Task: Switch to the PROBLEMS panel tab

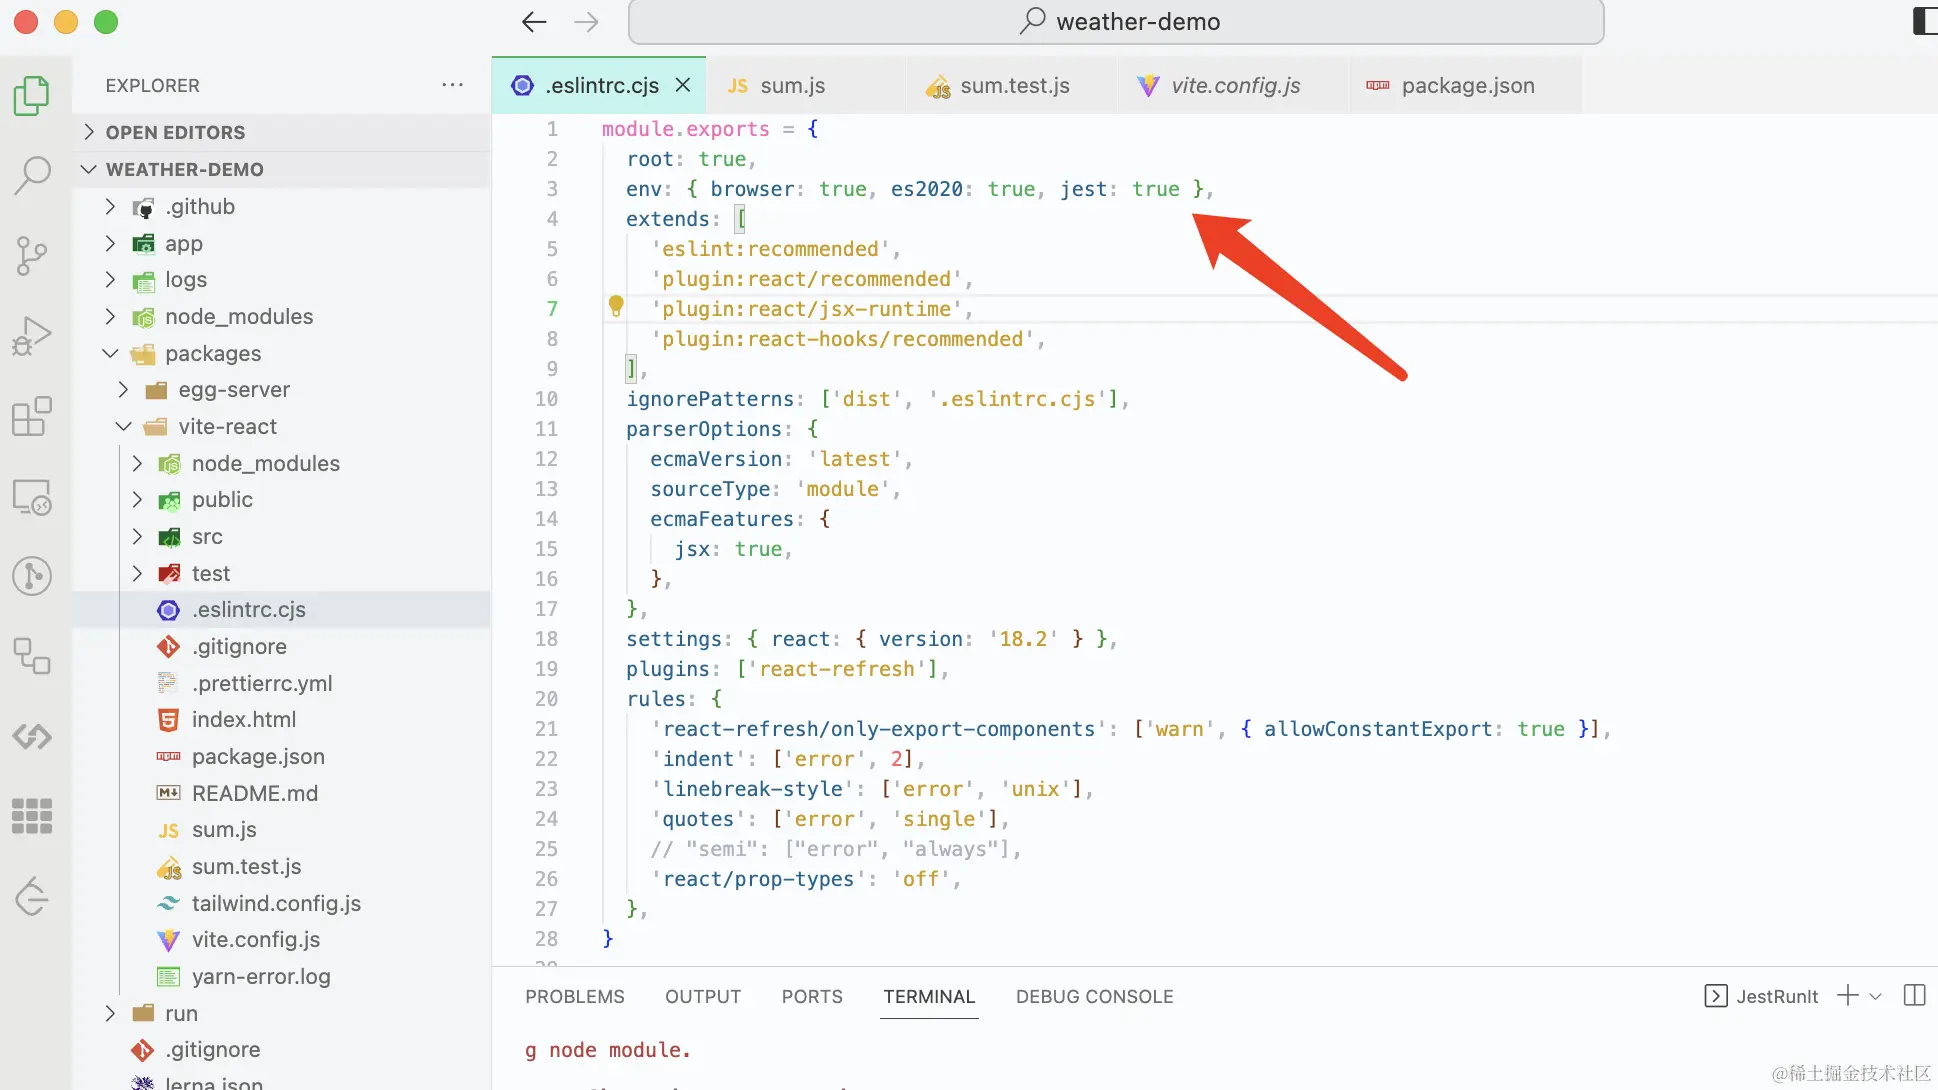Action: tap(574, 996)
